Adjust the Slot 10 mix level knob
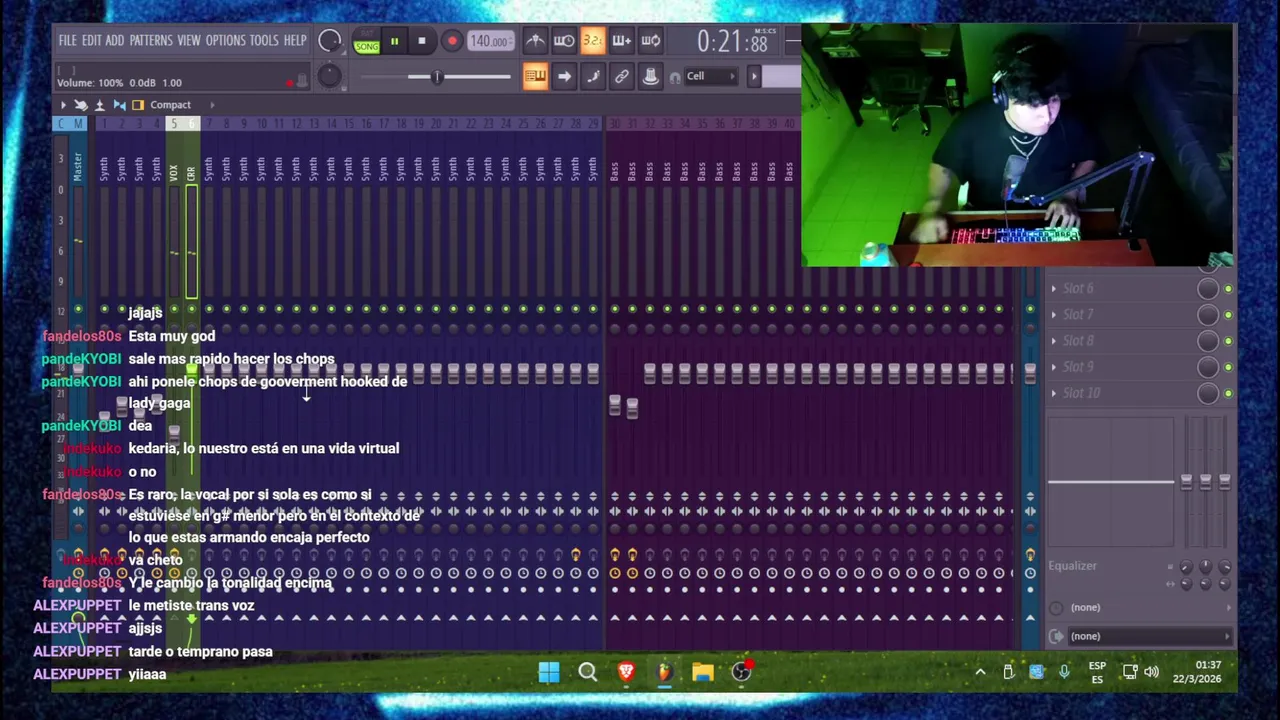1280x720 pixels. point(1208,393)
